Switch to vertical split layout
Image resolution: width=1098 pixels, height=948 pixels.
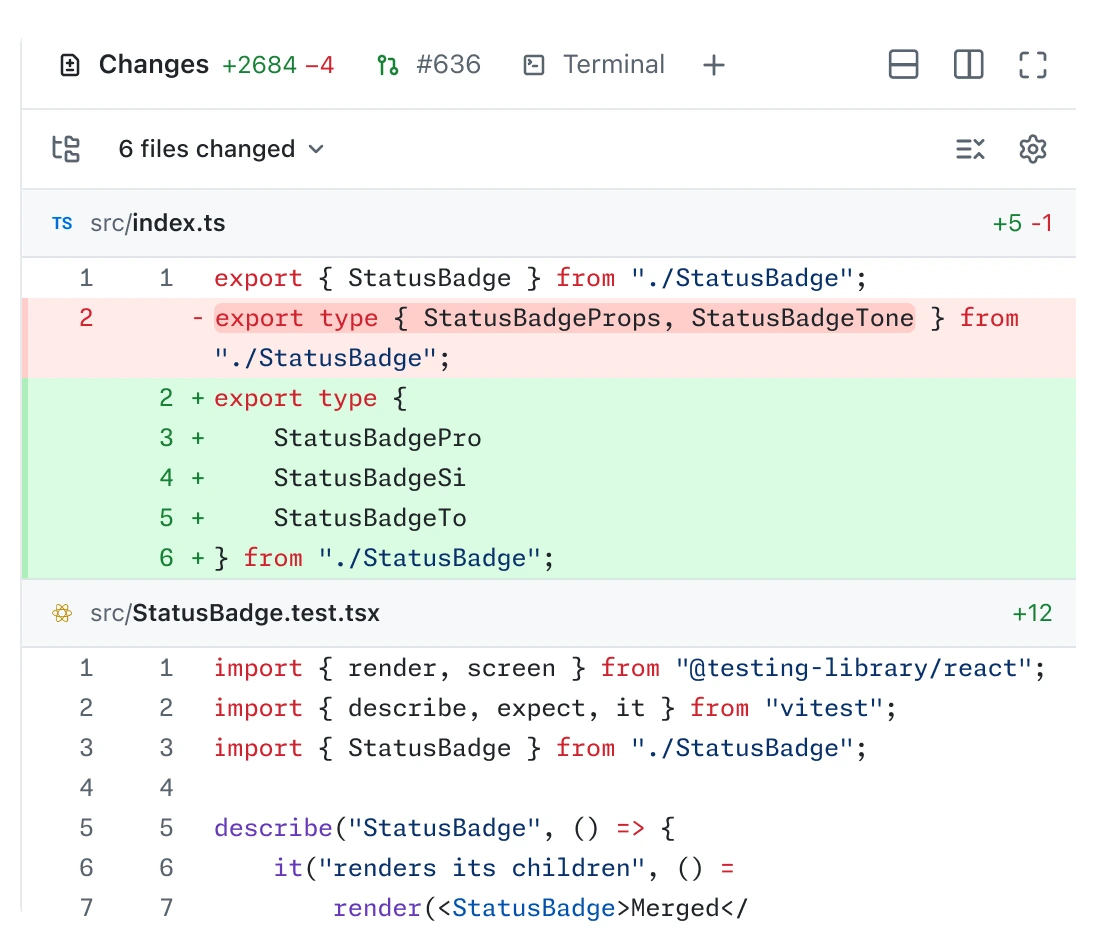tap(968, 64)
